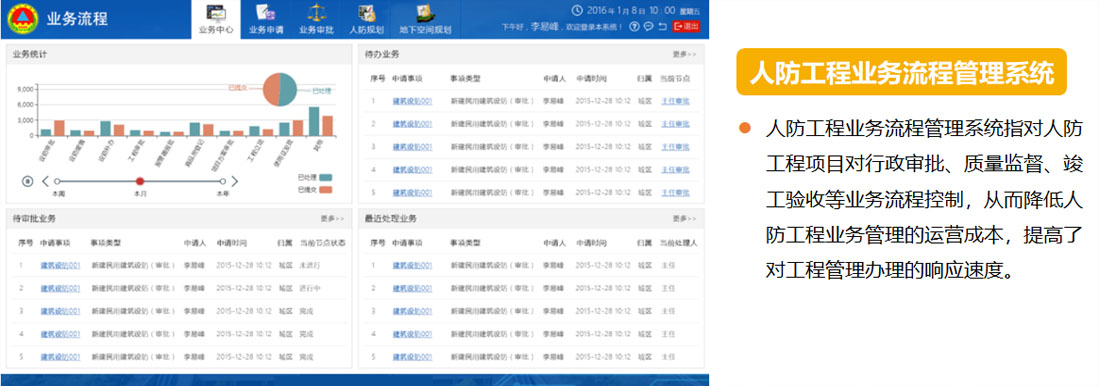Click the right chevron of the timeline
The height and width of the screenshot is (386, 1099).
coord(235,181)
